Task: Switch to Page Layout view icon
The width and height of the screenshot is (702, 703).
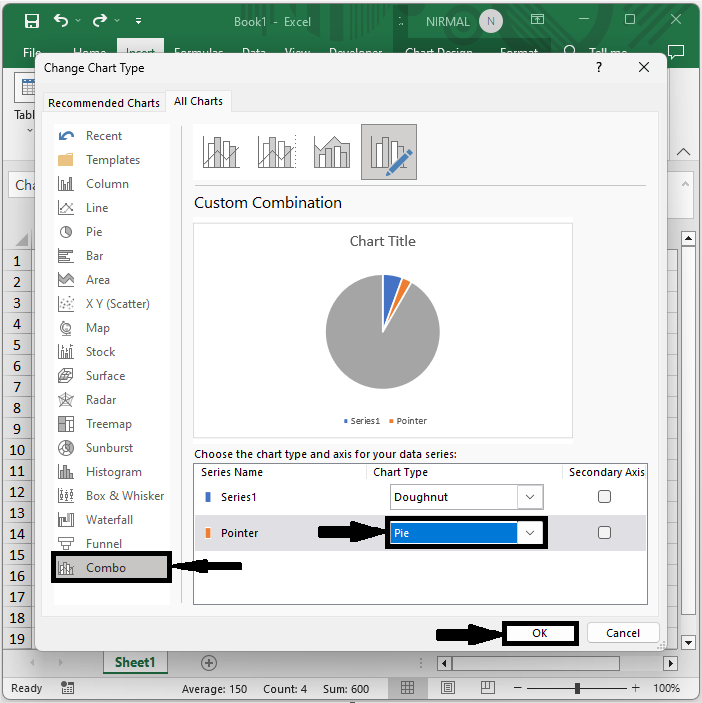Action: 447,687
